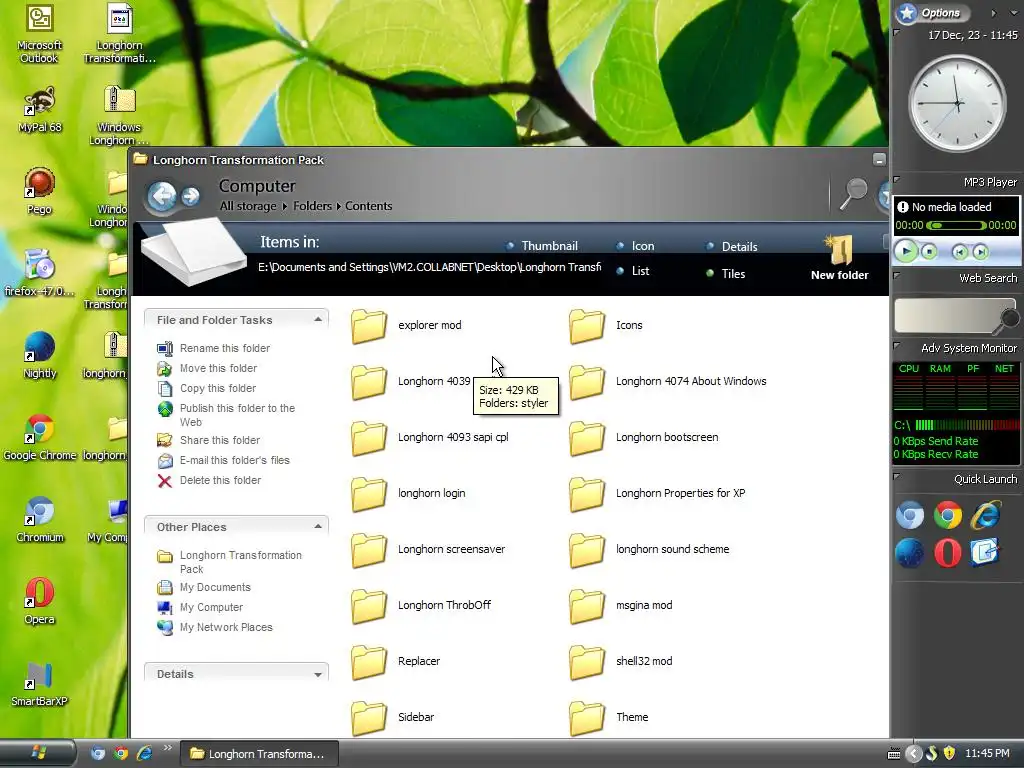Open the shell32 mod folder
Screen dimensions: 1024x768
pyautogui.click(x=620, y=662)
